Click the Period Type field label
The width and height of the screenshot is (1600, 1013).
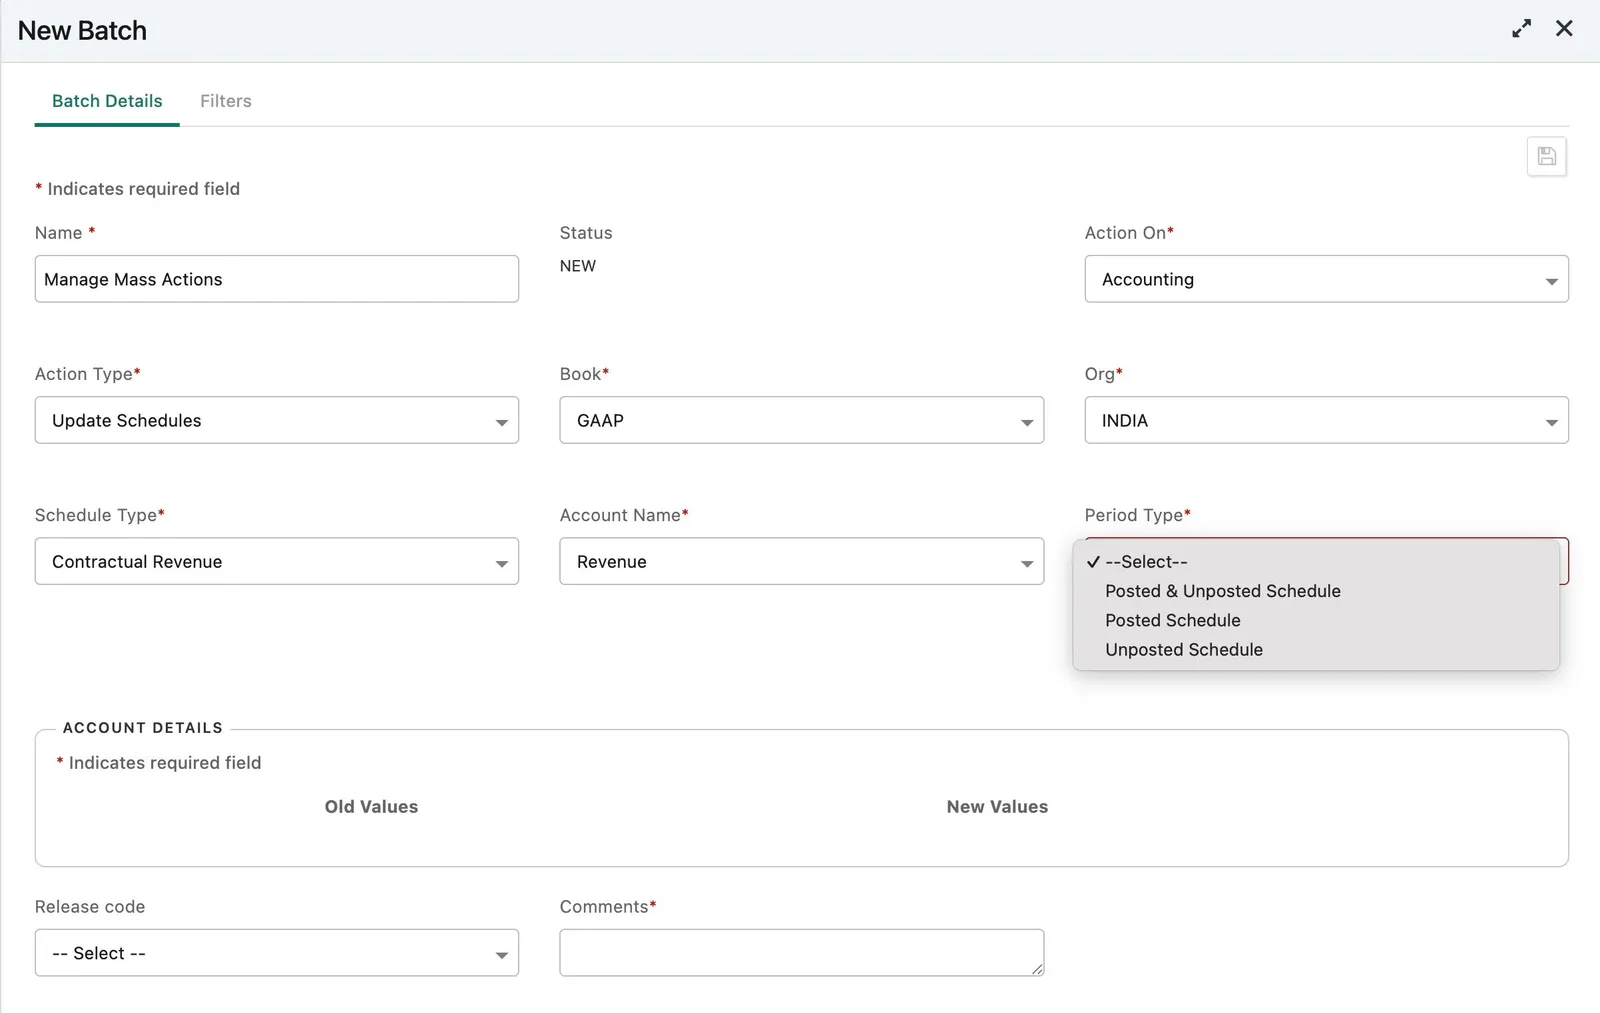point(1137,515)
